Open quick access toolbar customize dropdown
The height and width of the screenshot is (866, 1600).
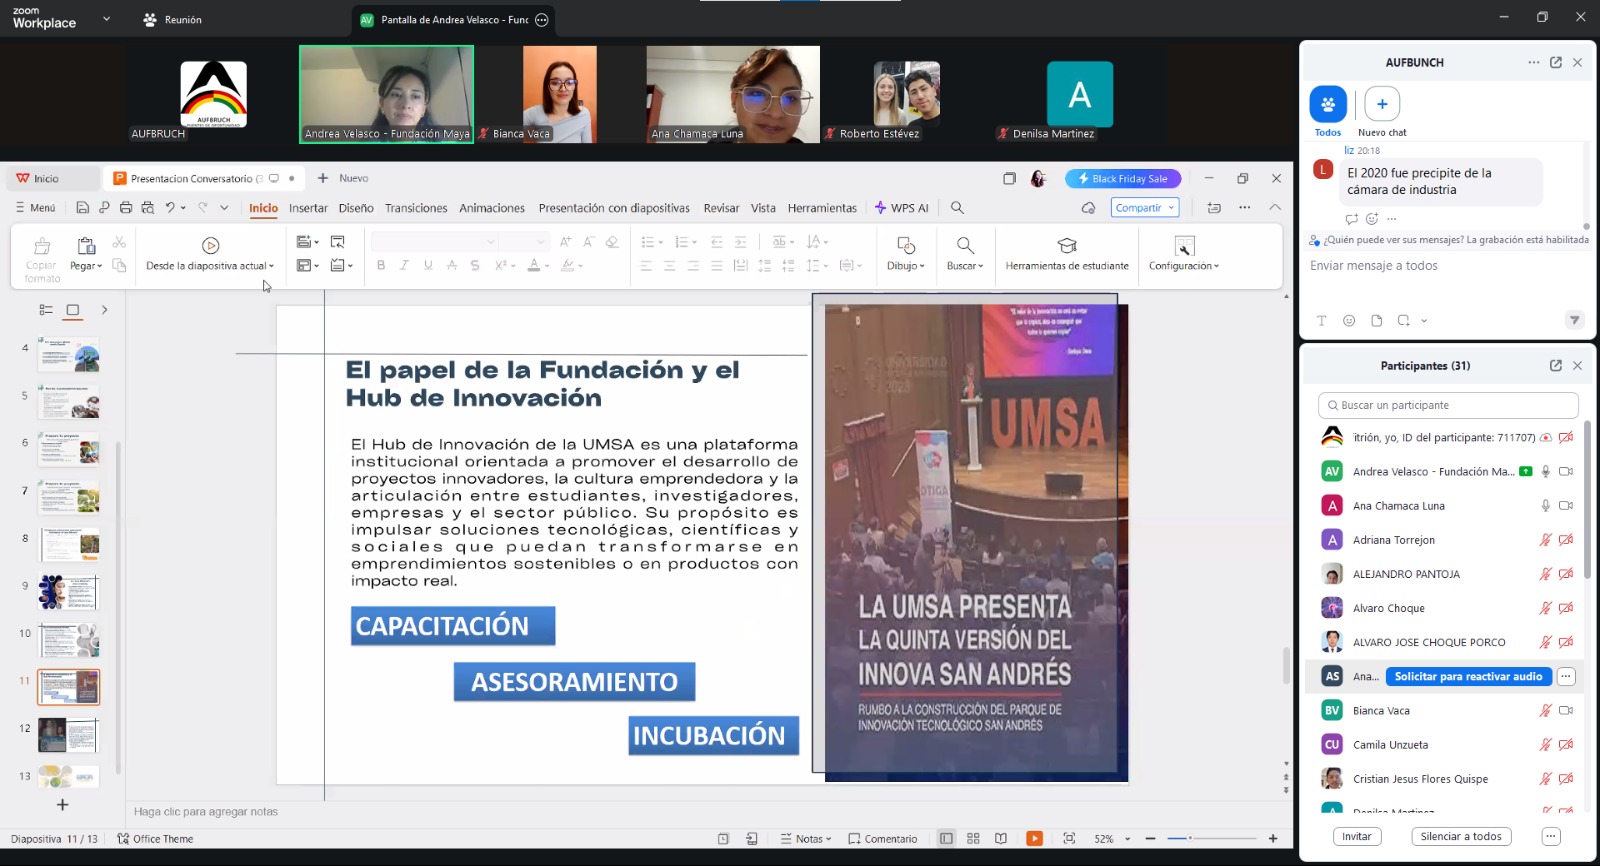(224, 208)
